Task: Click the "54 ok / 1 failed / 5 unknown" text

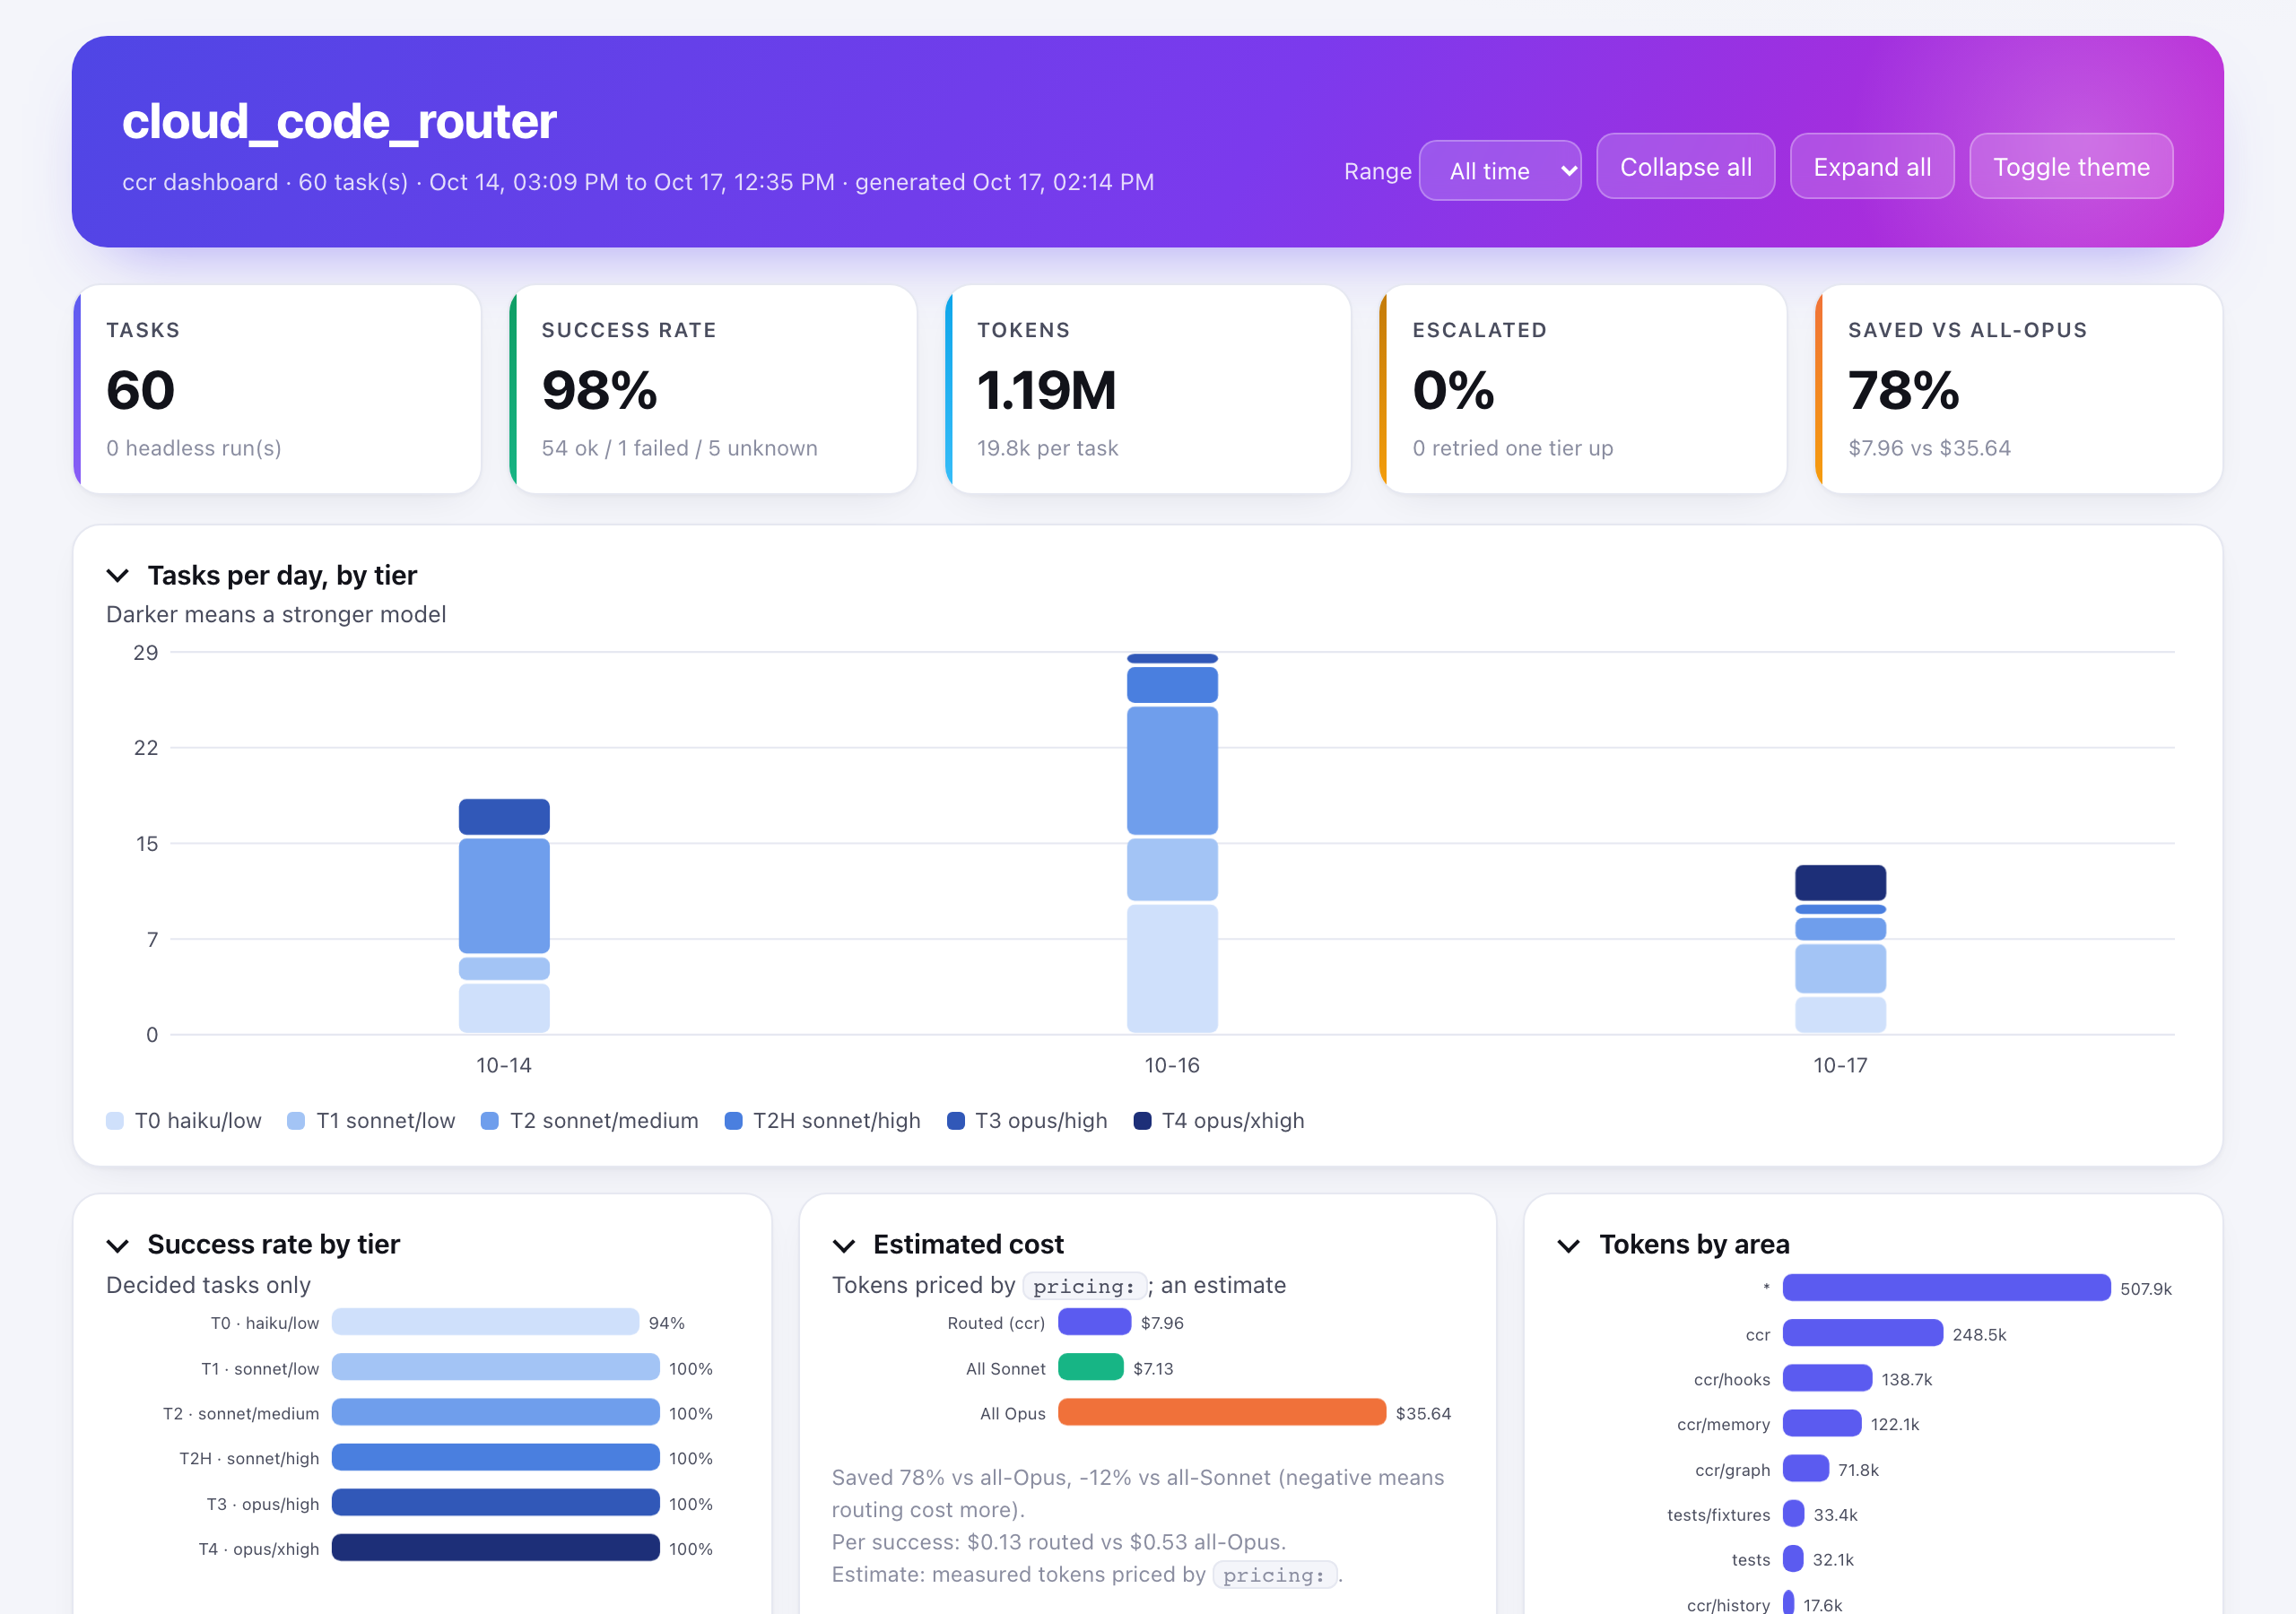Action: pyautogui.click(x=679, y=448)
